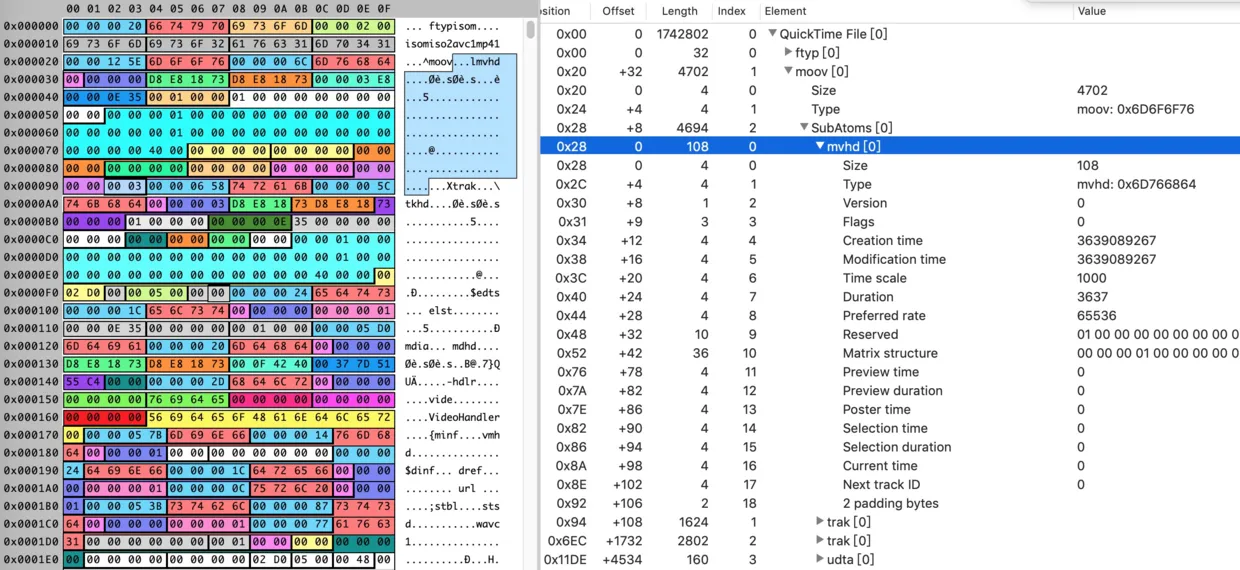Select the Modification time row
This screenshot has width=1240, height=570.
click(890, 259)
